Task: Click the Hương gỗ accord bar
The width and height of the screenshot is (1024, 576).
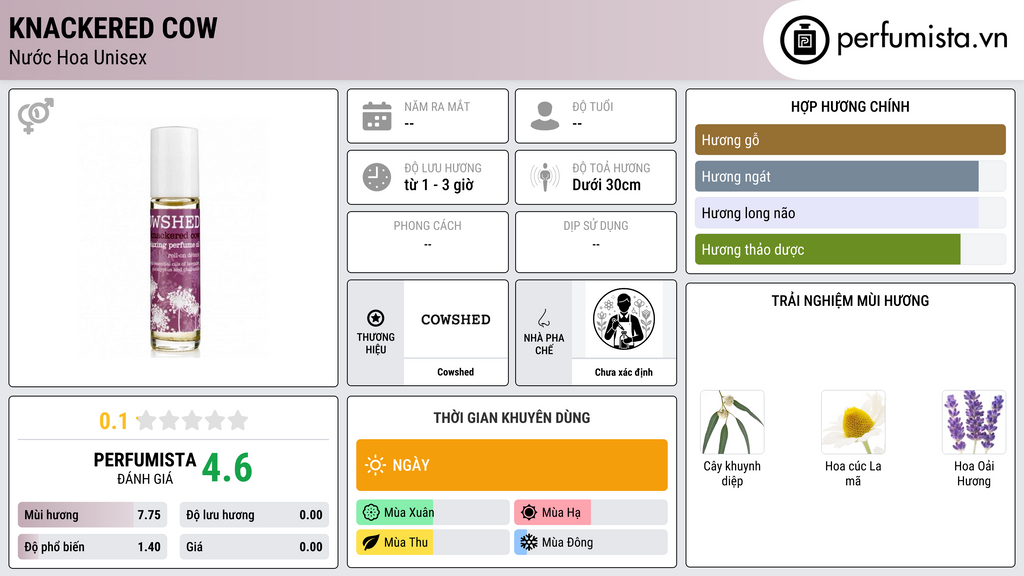Action: (850, 140)
